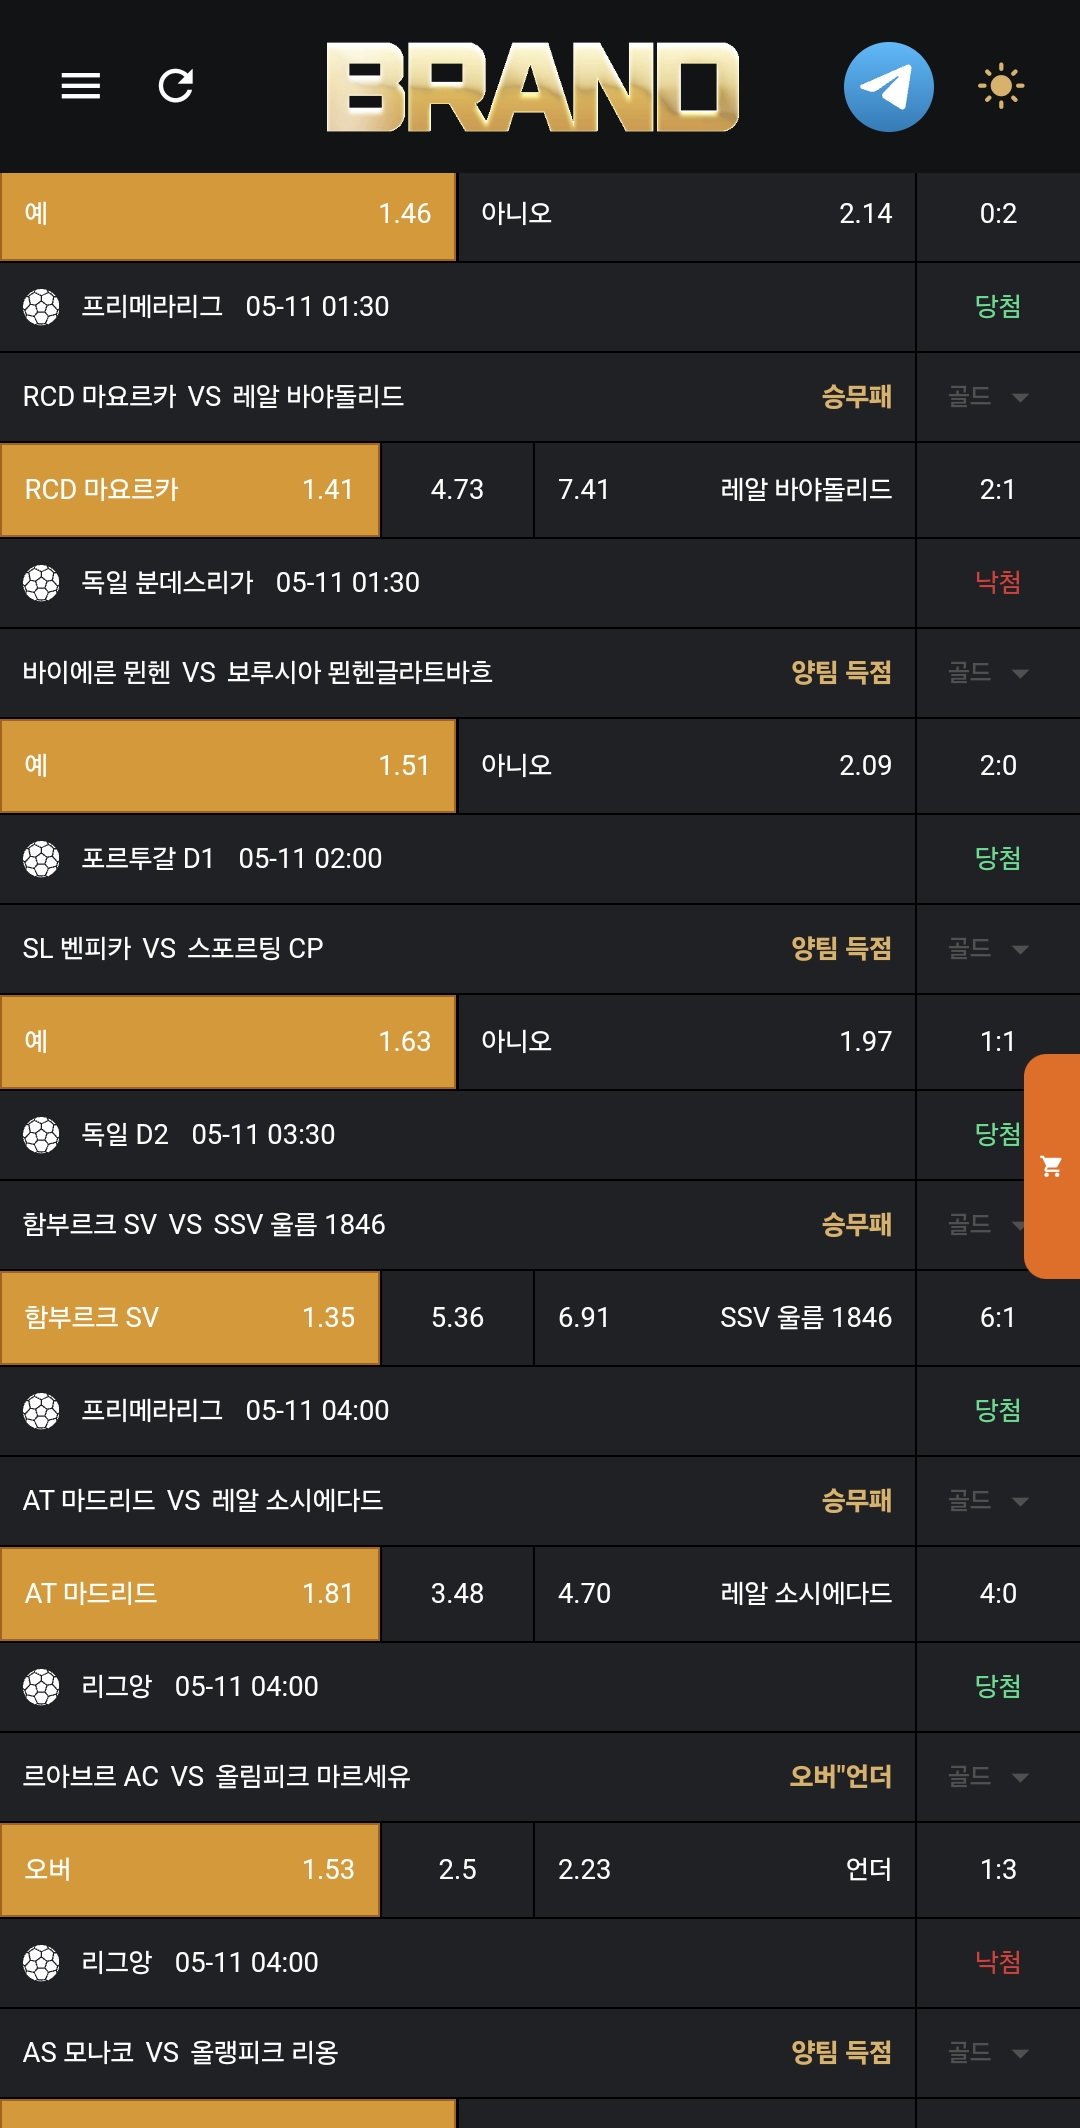This screenshot has width=1080, height=2128.
Task: Select draw odds 3.48
Action: point(457,1594)
